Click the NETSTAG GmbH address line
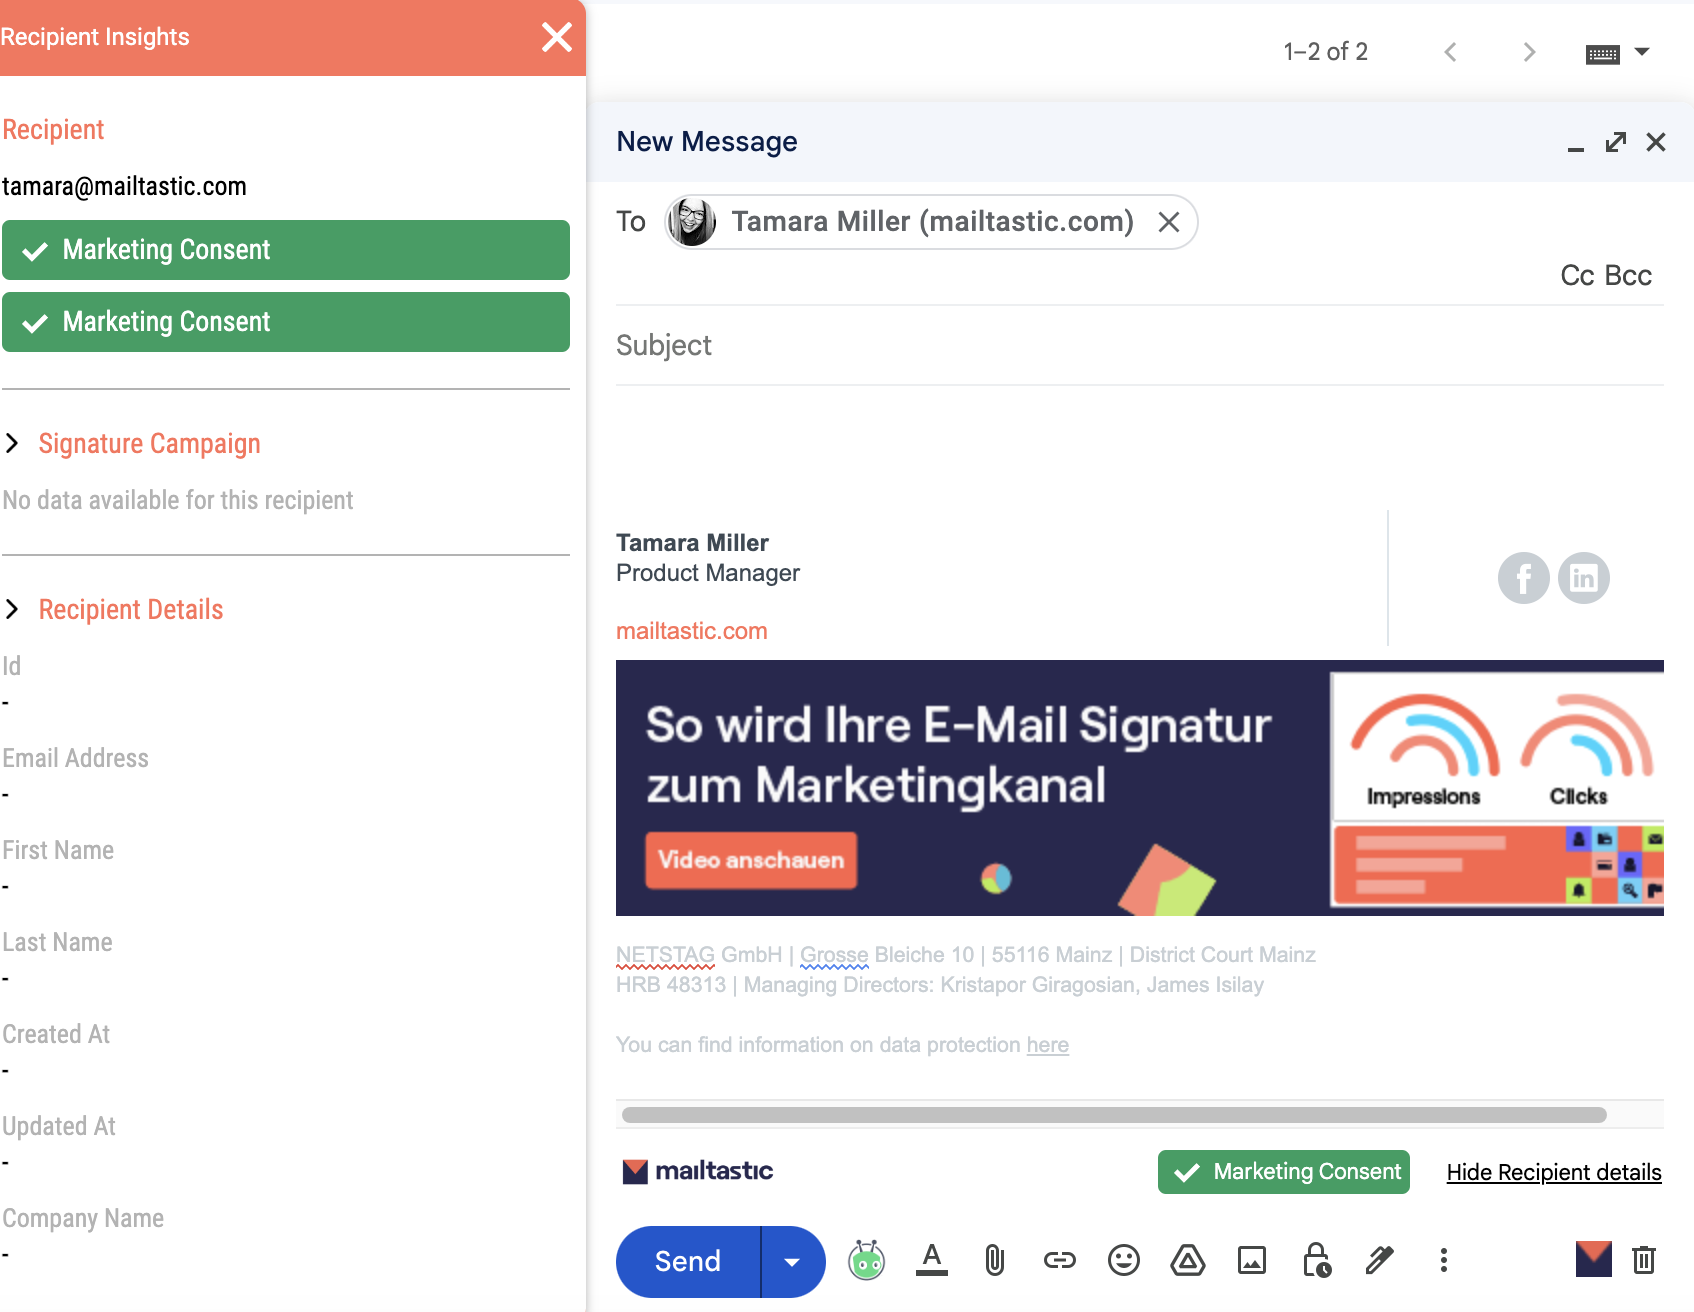Screen dimensions: 1694x1312 coord(966,955)
